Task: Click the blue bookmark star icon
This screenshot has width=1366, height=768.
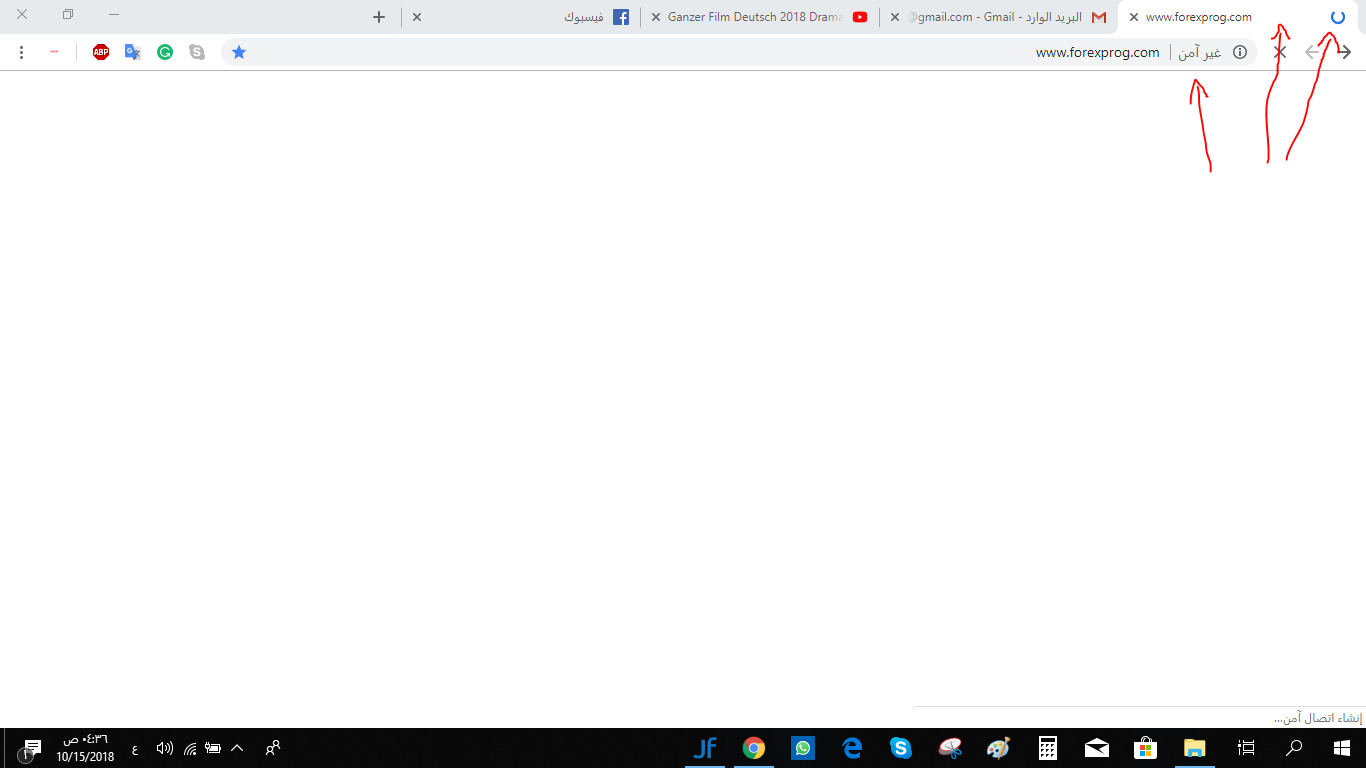Action: coord(239,52)
